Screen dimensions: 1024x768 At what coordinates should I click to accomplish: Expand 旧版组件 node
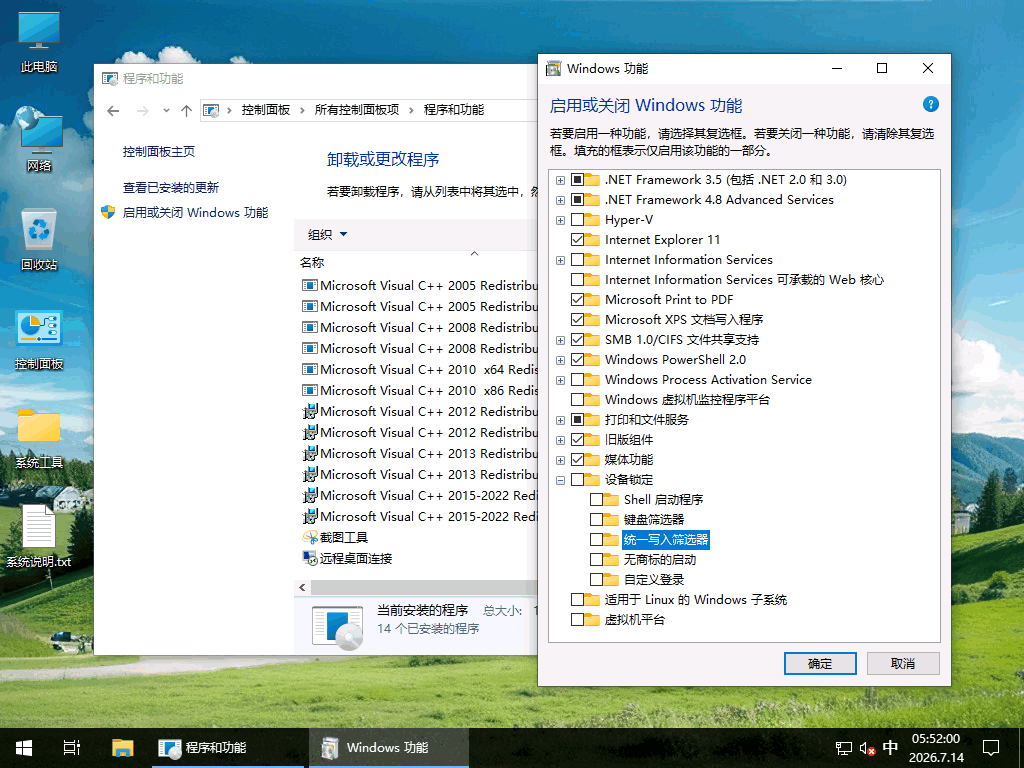pyautogui.click(x=560, y=440)
